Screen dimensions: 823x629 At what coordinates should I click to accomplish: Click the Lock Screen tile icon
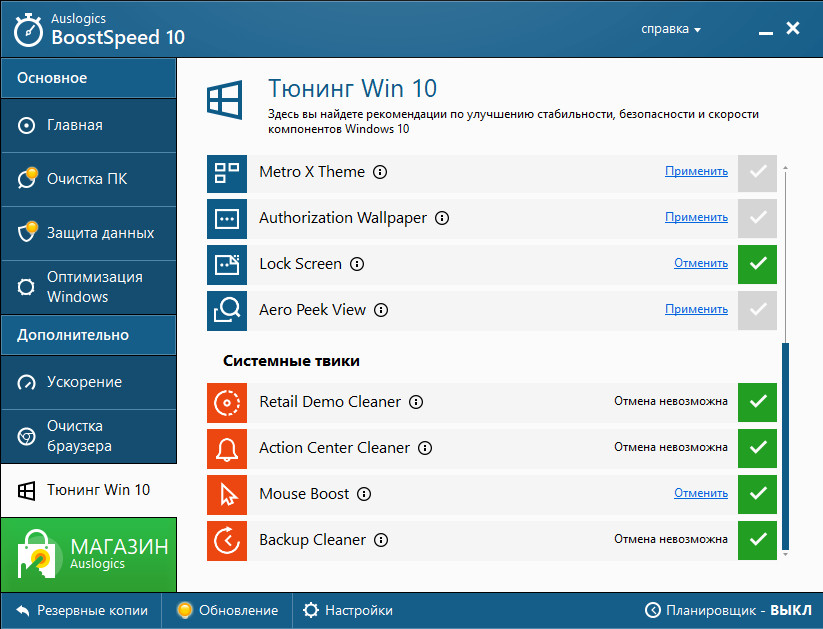[227, 265]
